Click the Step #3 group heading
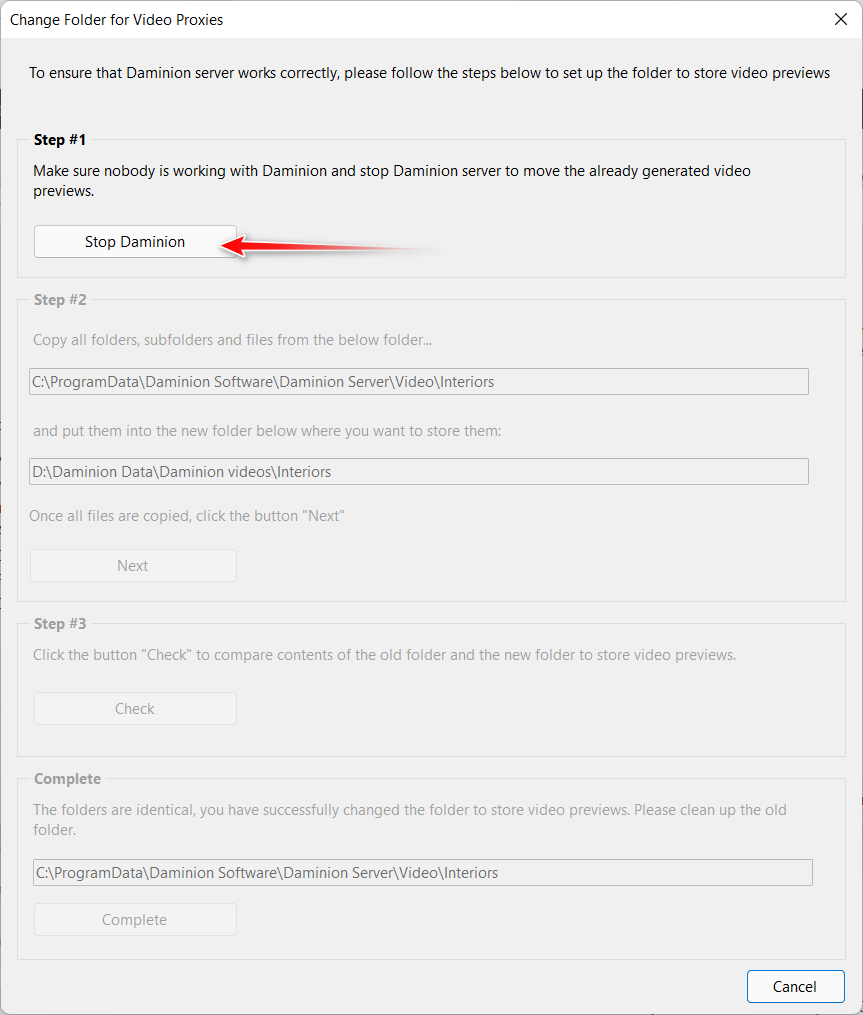This screenshot has width=863, height=1015. point(60,623)
